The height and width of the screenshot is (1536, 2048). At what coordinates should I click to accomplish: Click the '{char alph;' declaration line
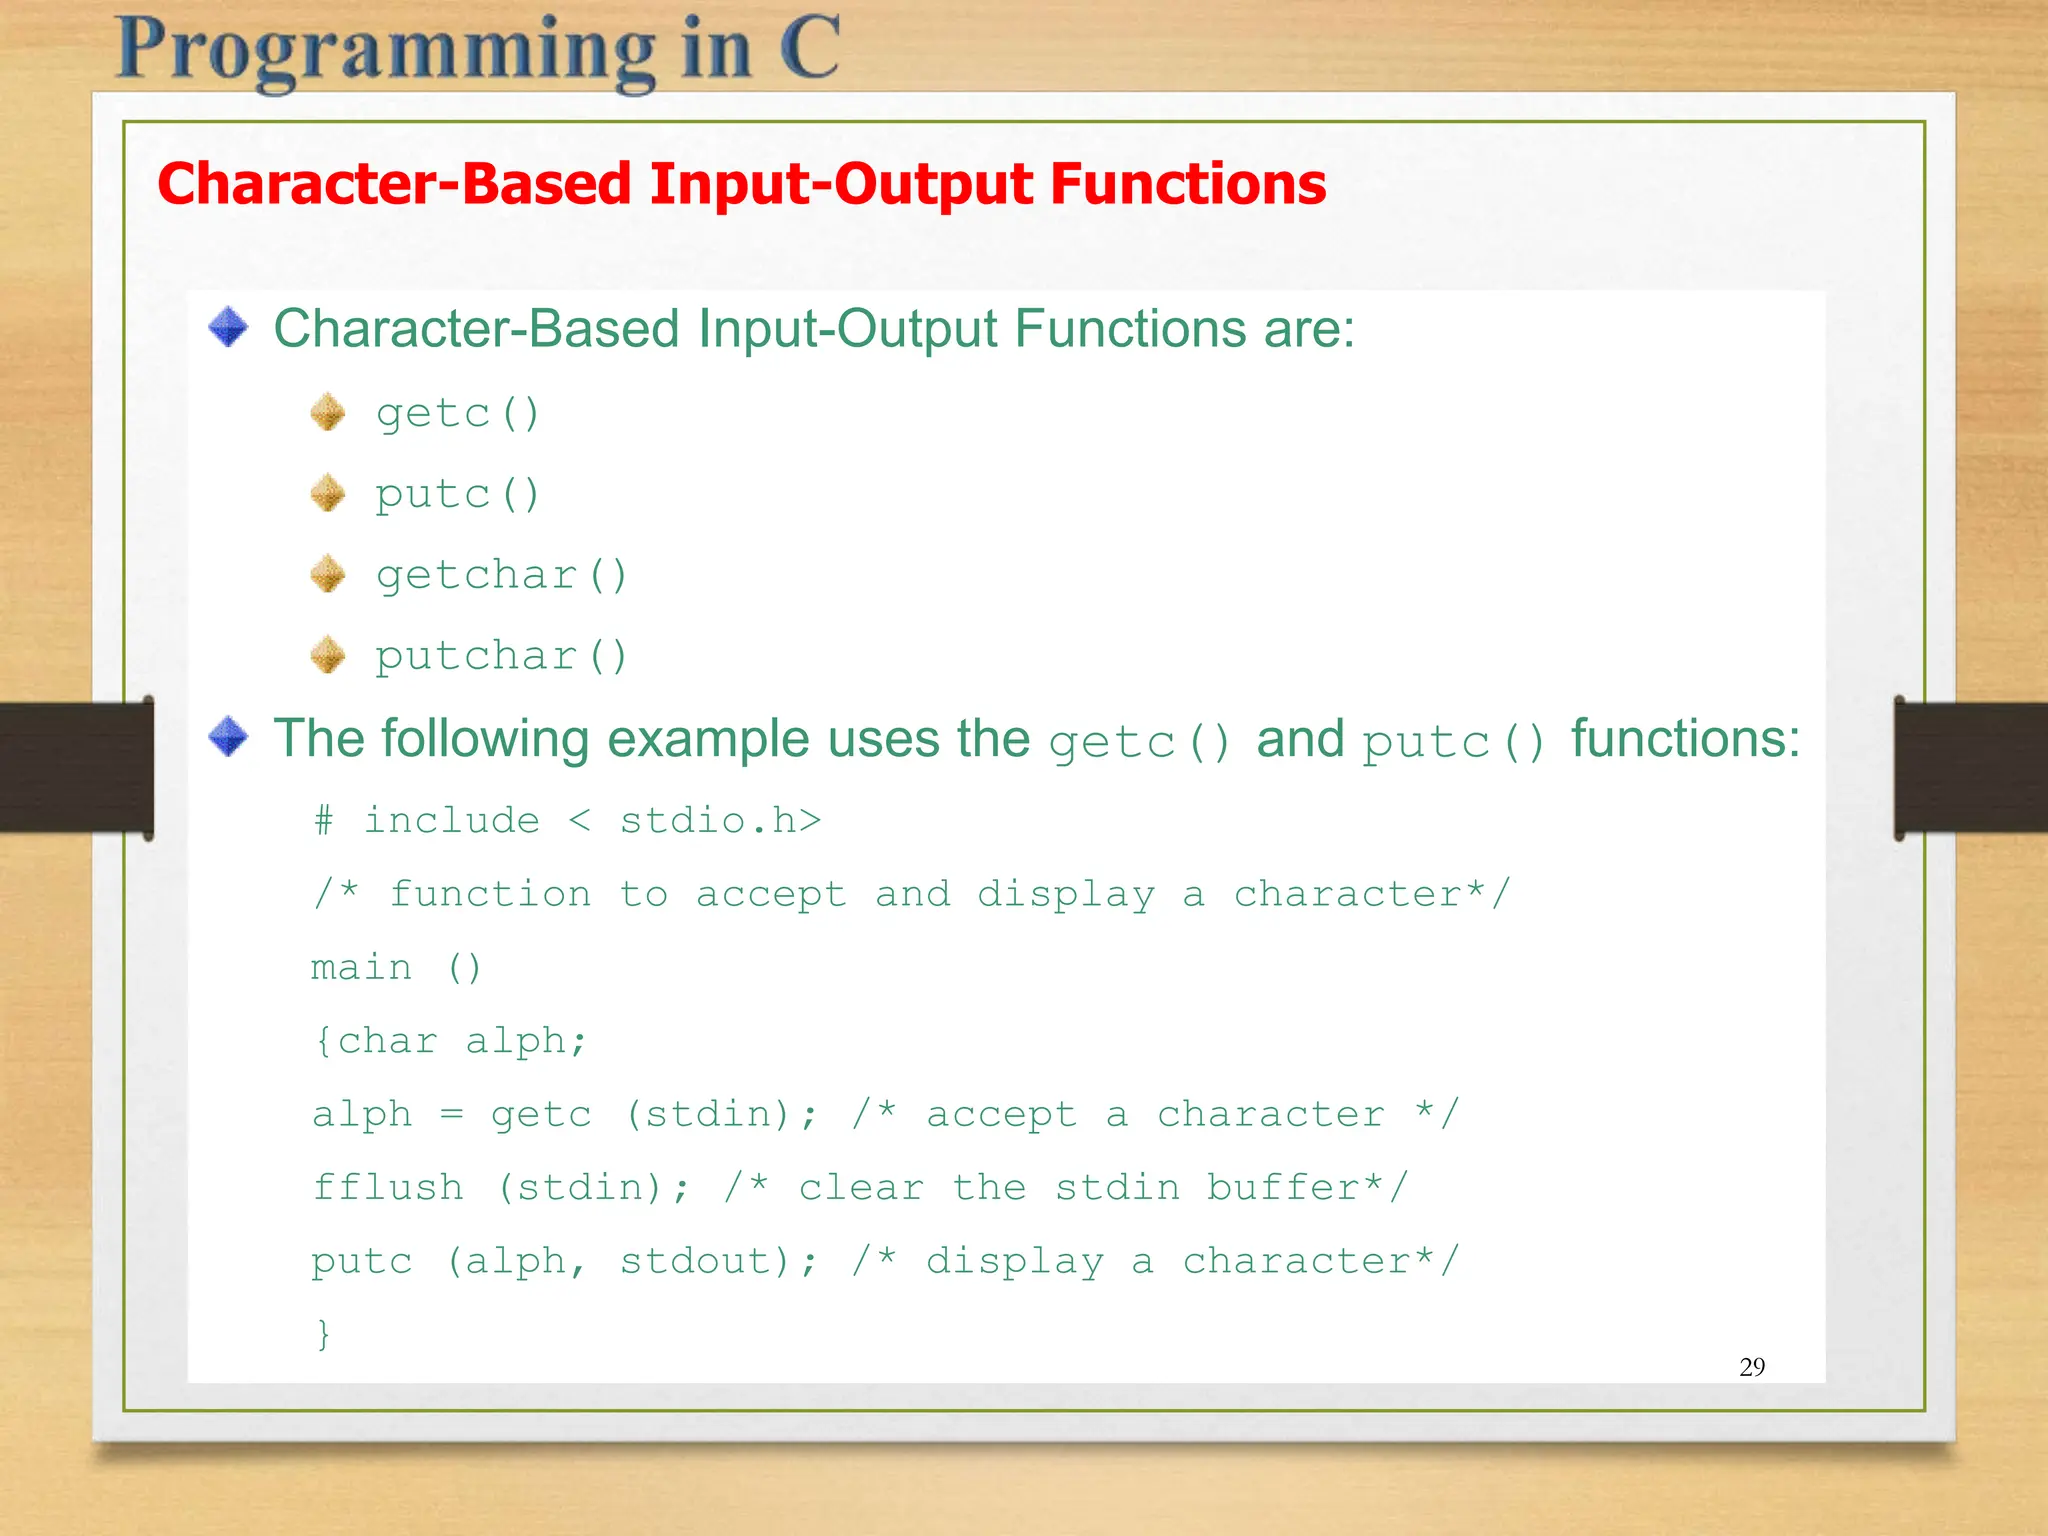coord(450,1041)
